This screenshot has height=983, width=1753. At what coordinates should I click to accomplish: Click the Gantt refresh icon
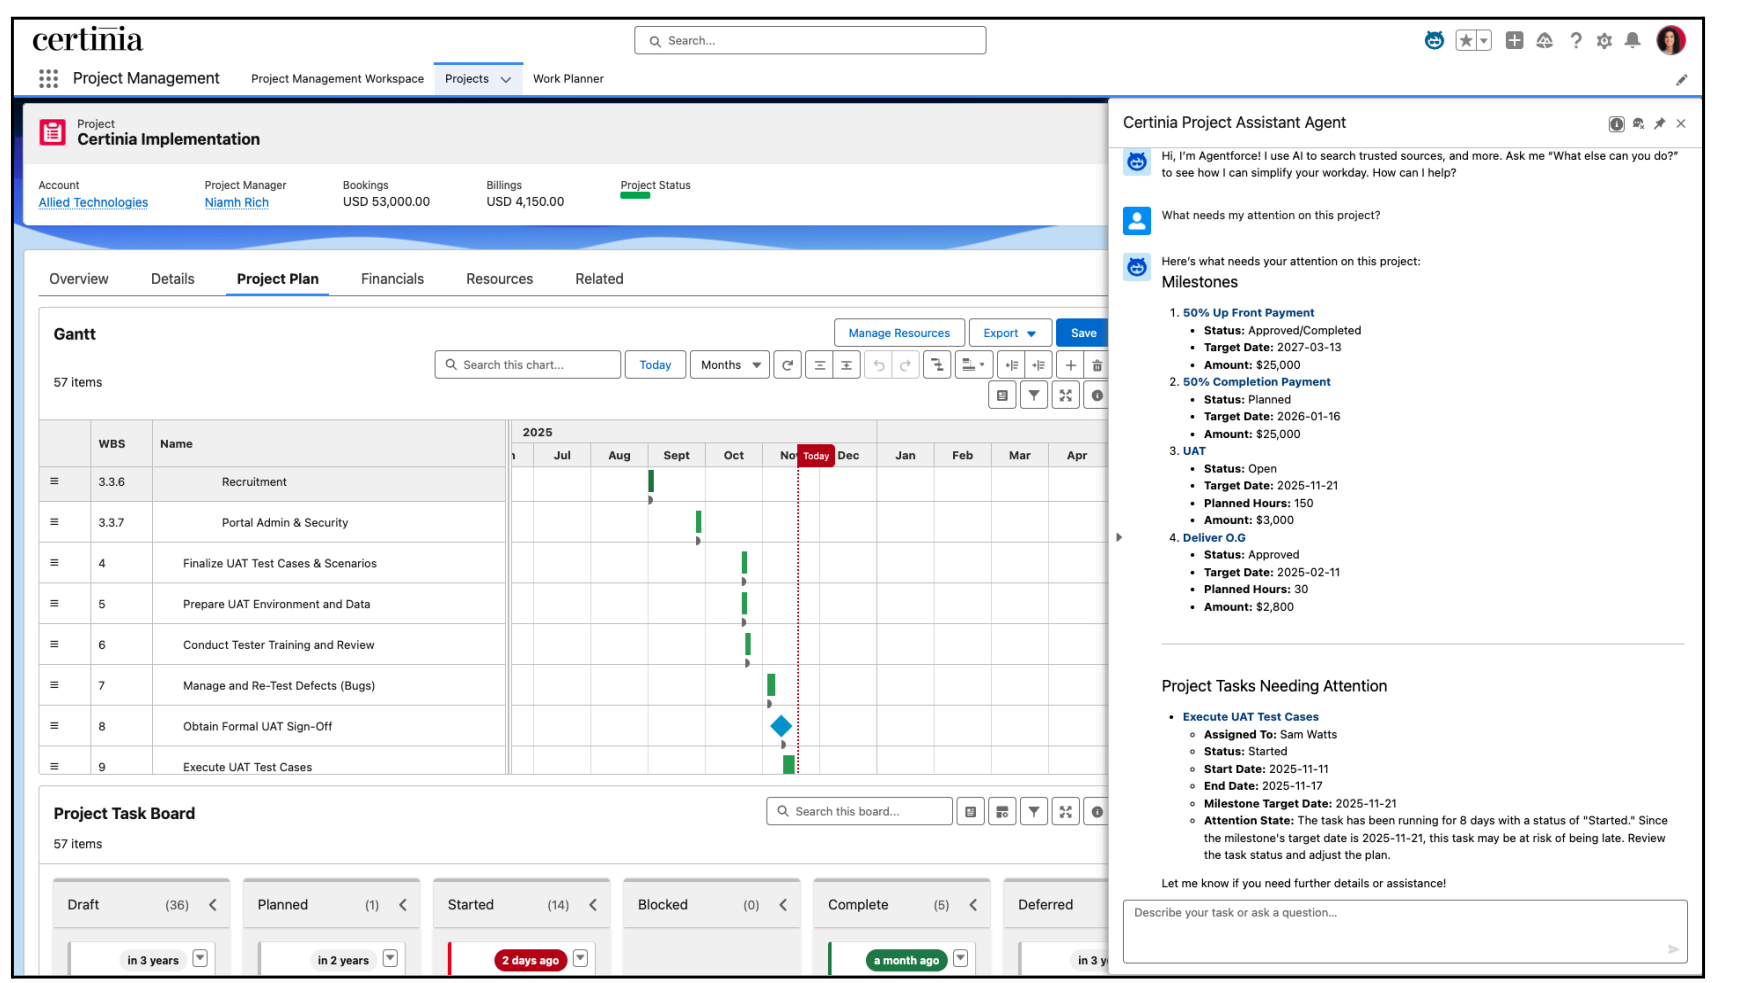tap(788, 366)
